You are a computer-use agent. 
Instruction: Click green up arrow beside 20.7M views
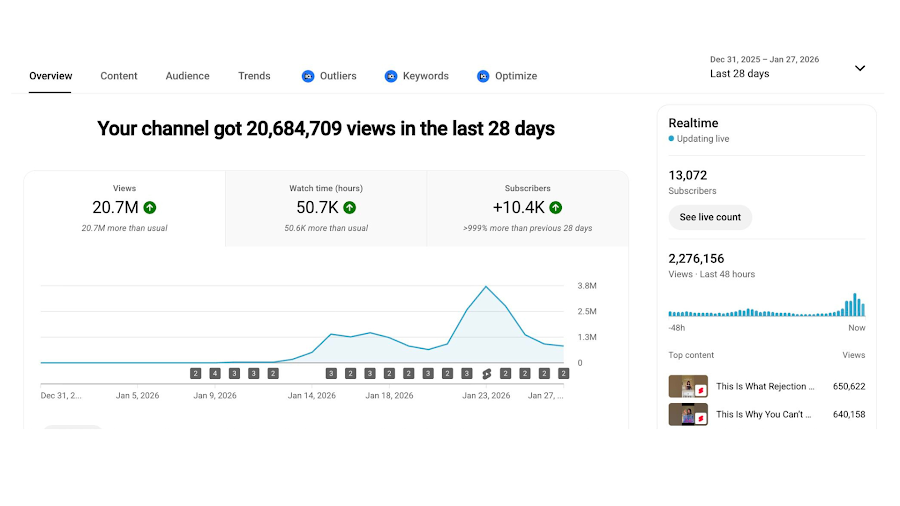(150, 208)
